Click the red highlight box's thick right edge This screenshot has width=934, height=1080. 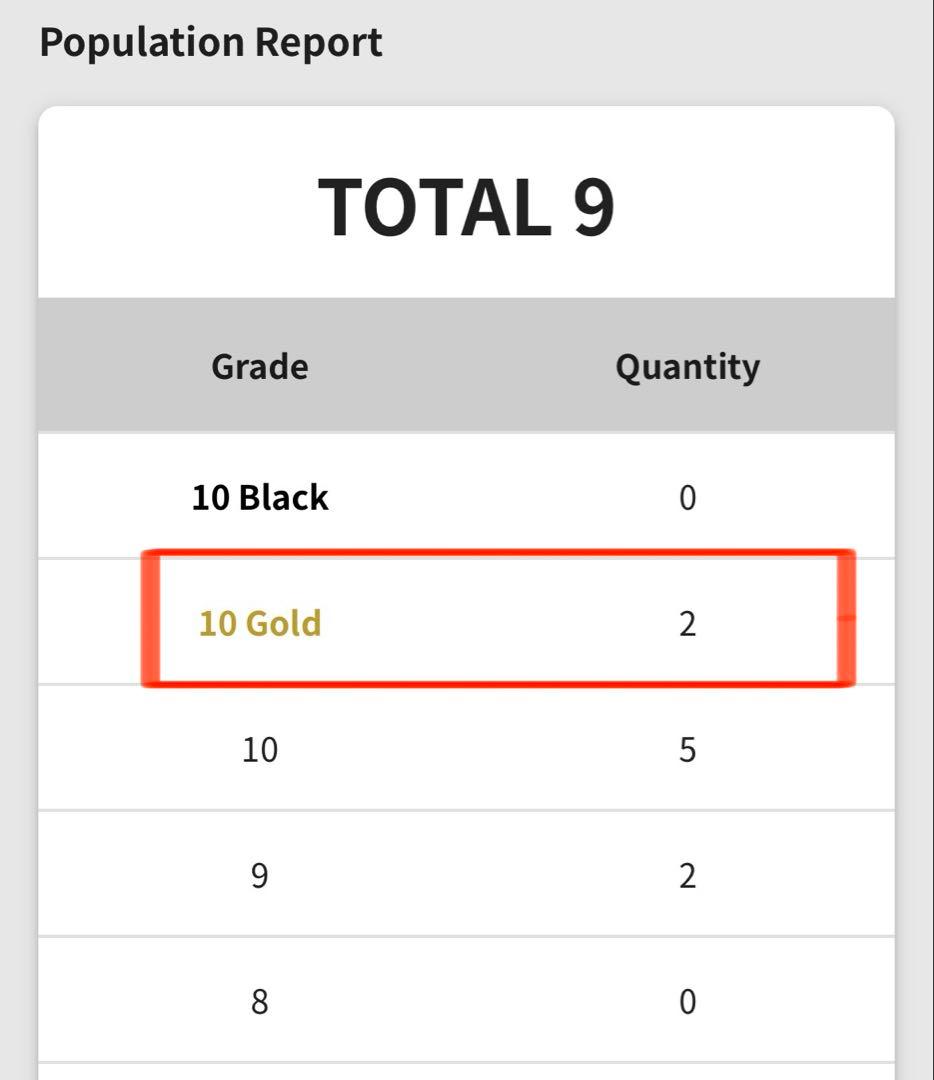coord(845,618)
